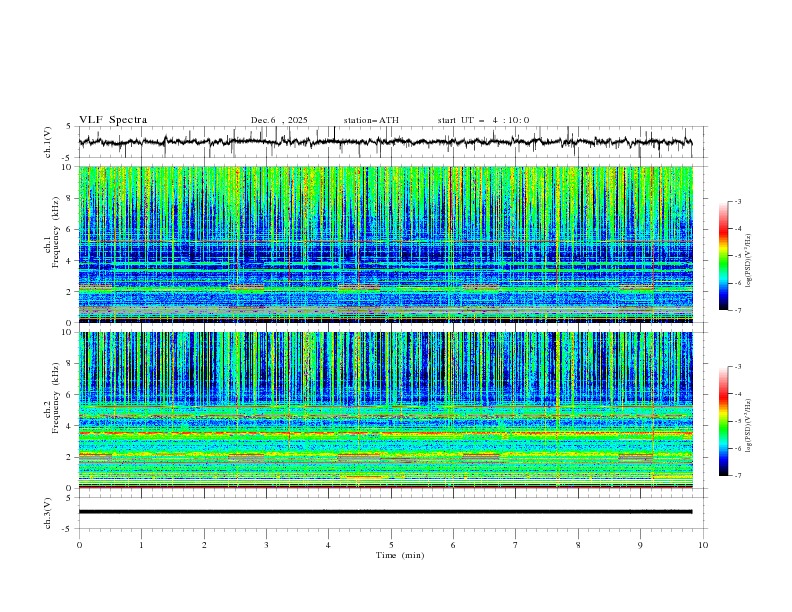Click the 5 minute tick label
The image size is (792, 612).
click(x=391, y=544)
